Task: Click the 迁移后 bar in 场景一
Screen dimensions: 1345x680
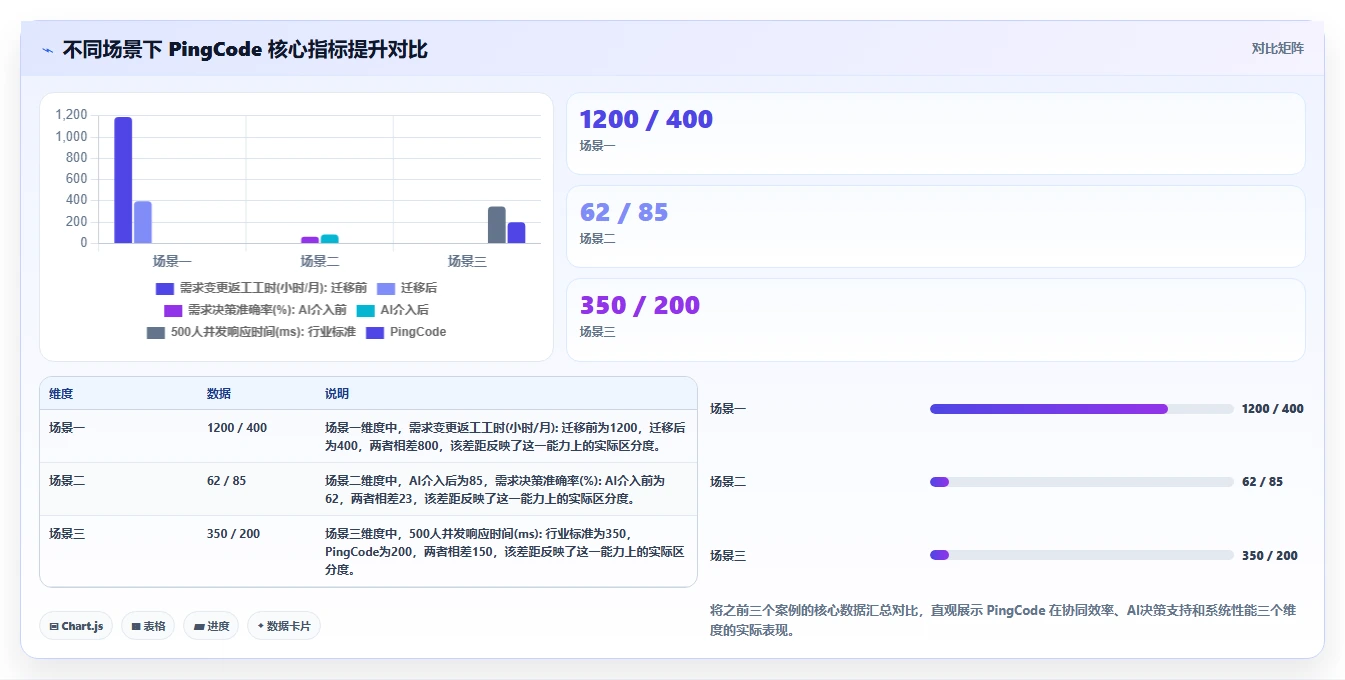Action: [143, 222]
